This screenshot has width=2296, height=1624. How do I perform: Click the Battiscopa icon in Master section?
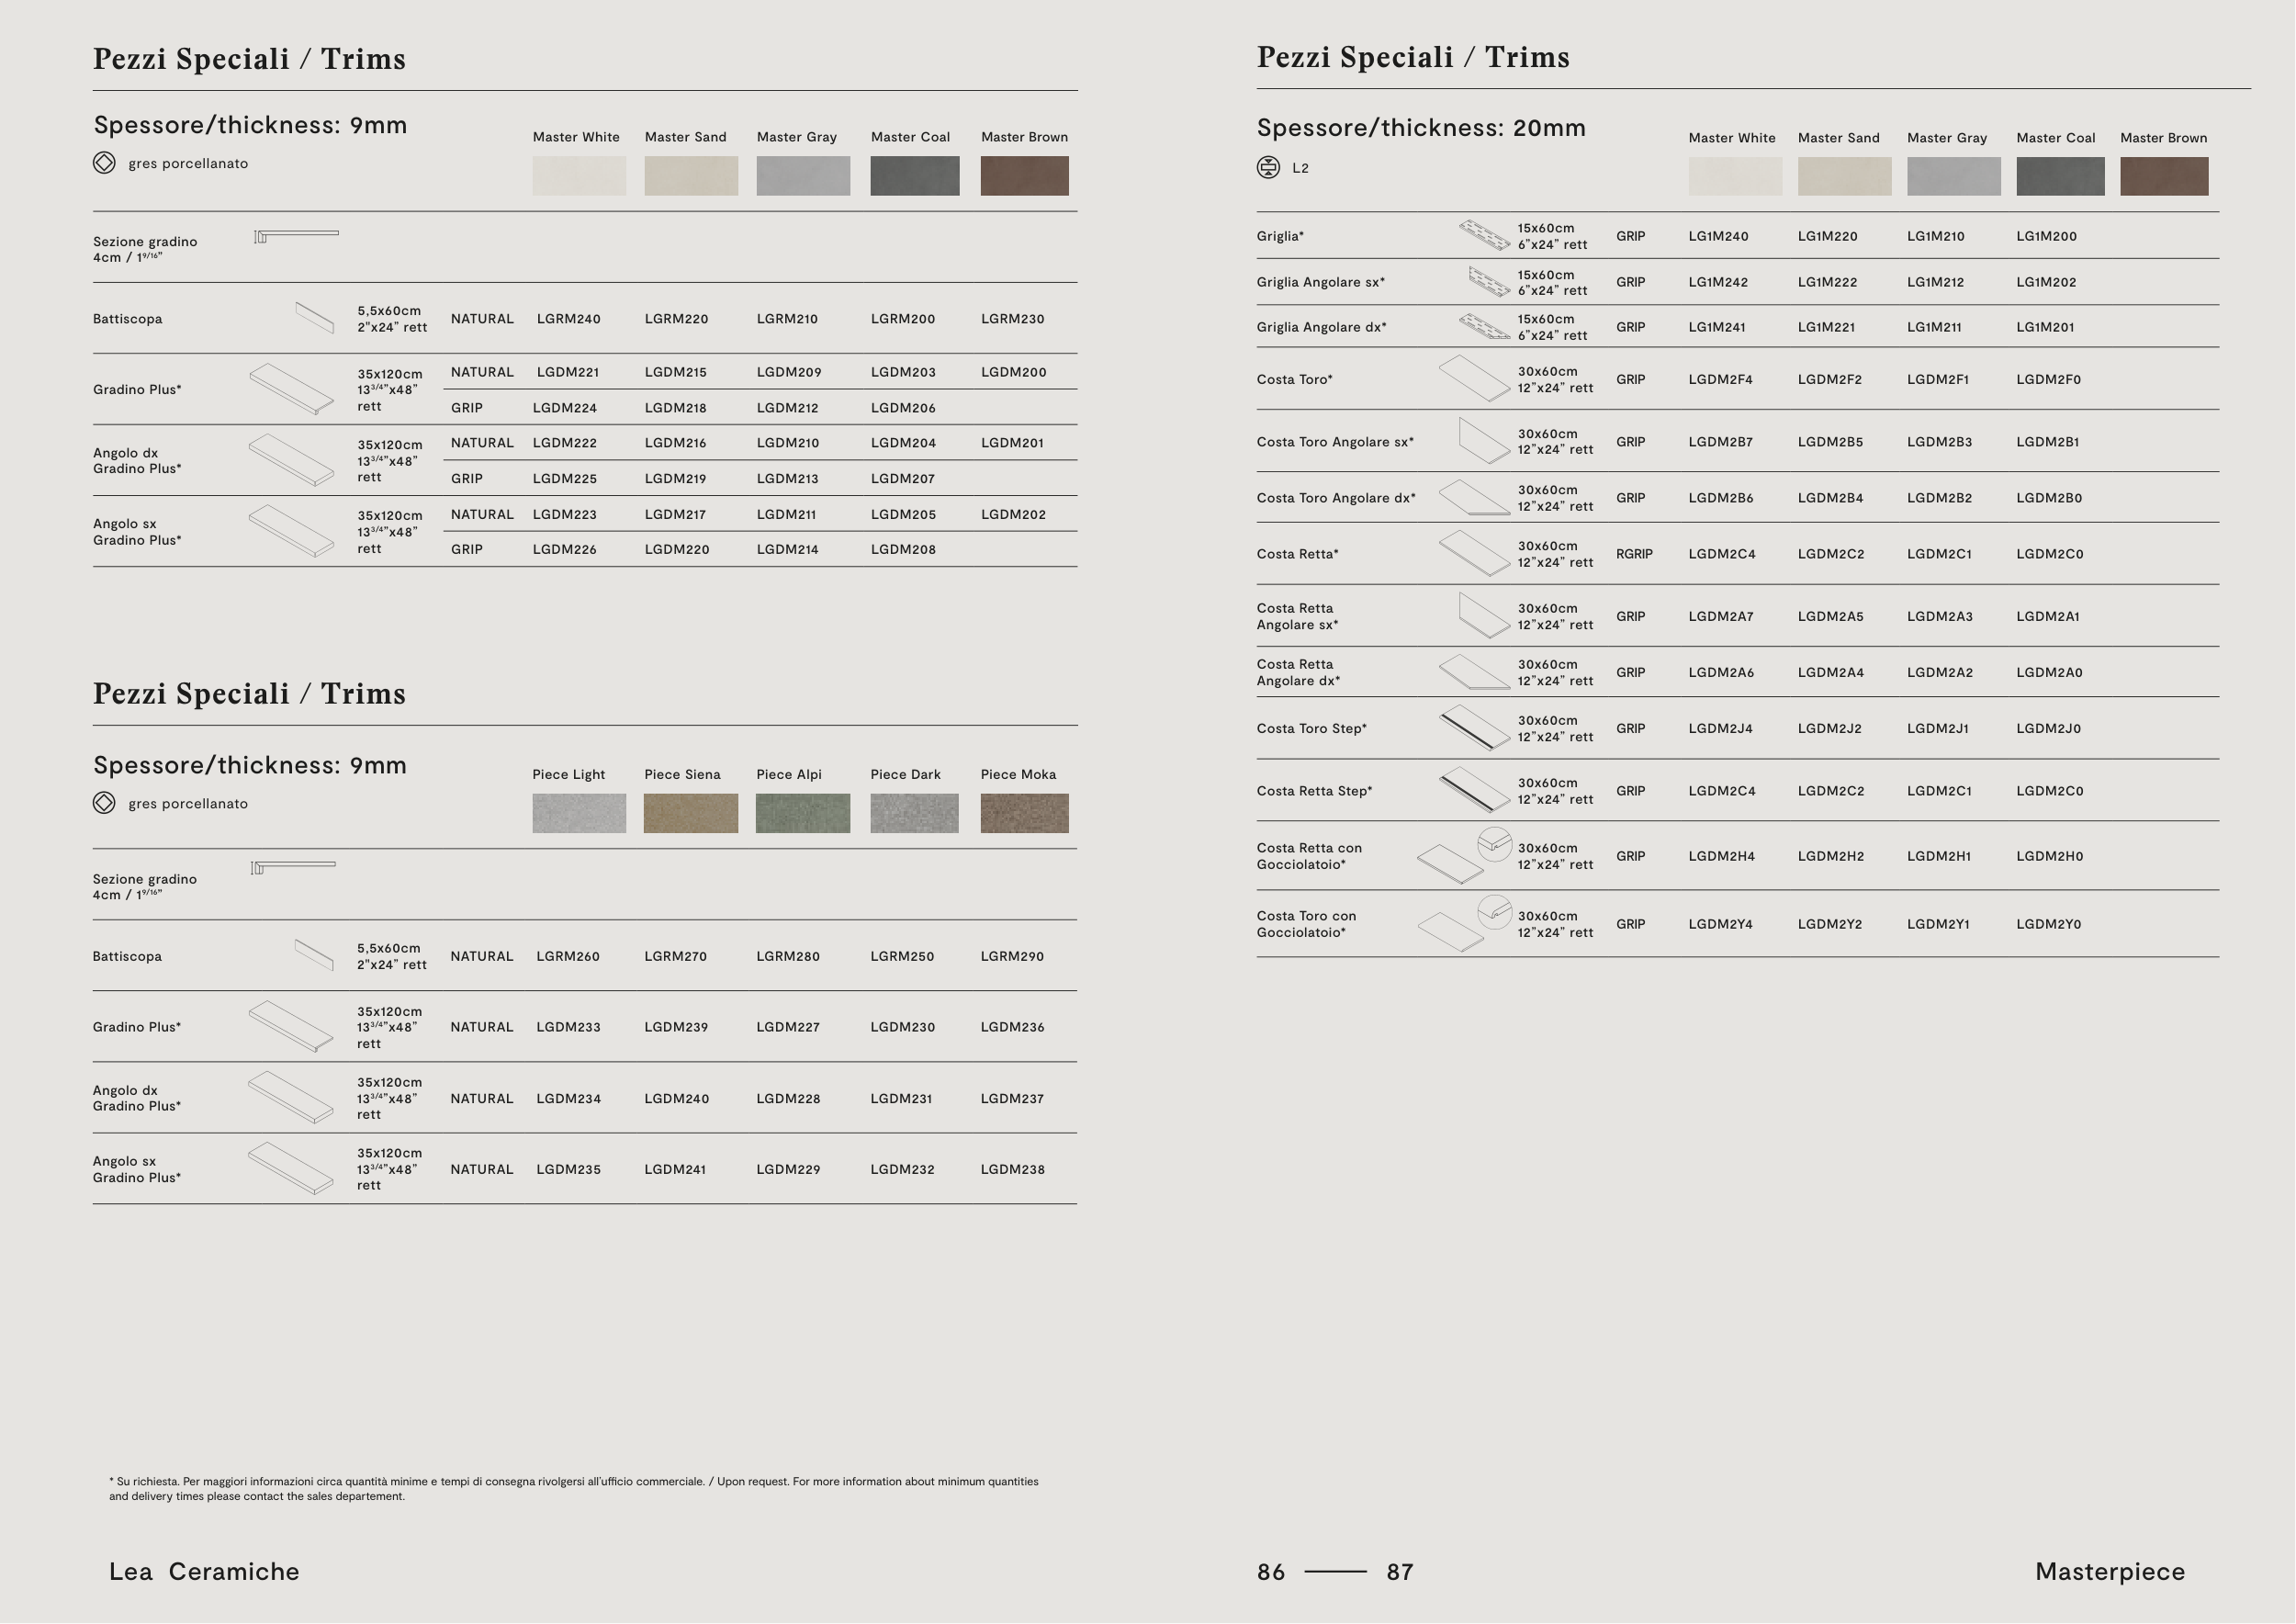pyautogui.click(x=315, y=318)
